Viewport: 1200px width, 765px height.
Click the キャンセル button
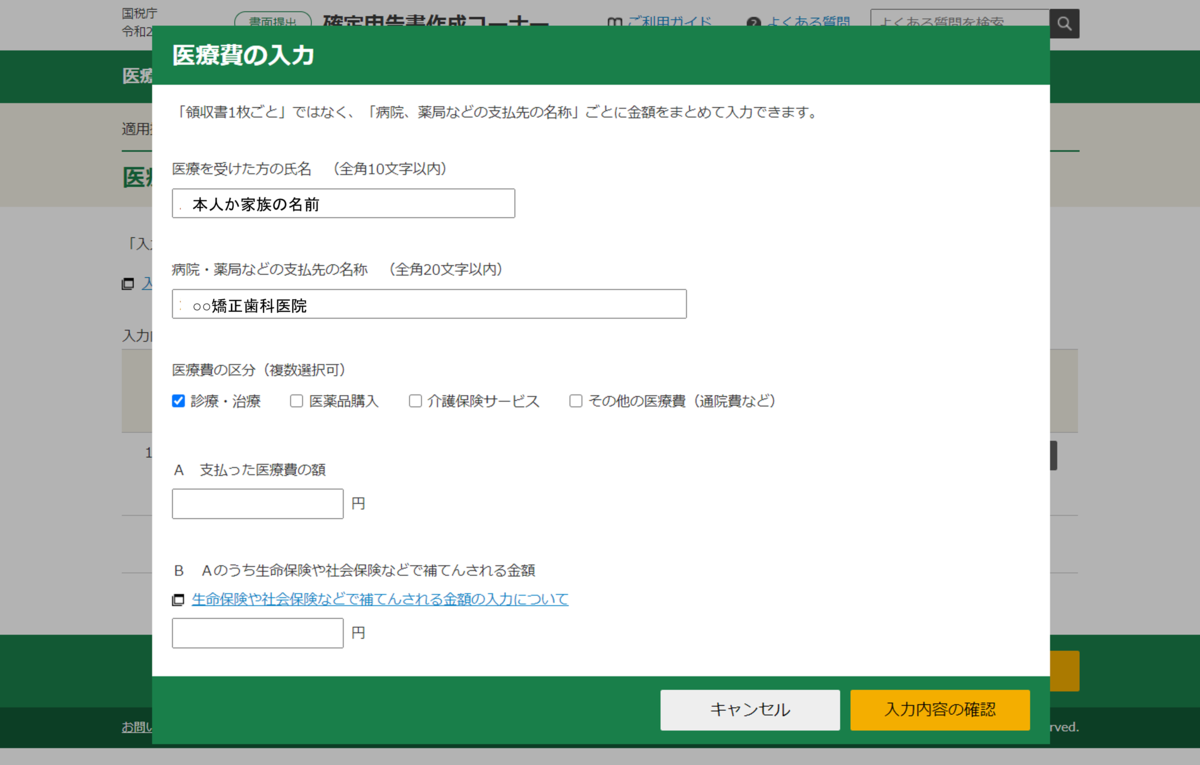point(750,710)
